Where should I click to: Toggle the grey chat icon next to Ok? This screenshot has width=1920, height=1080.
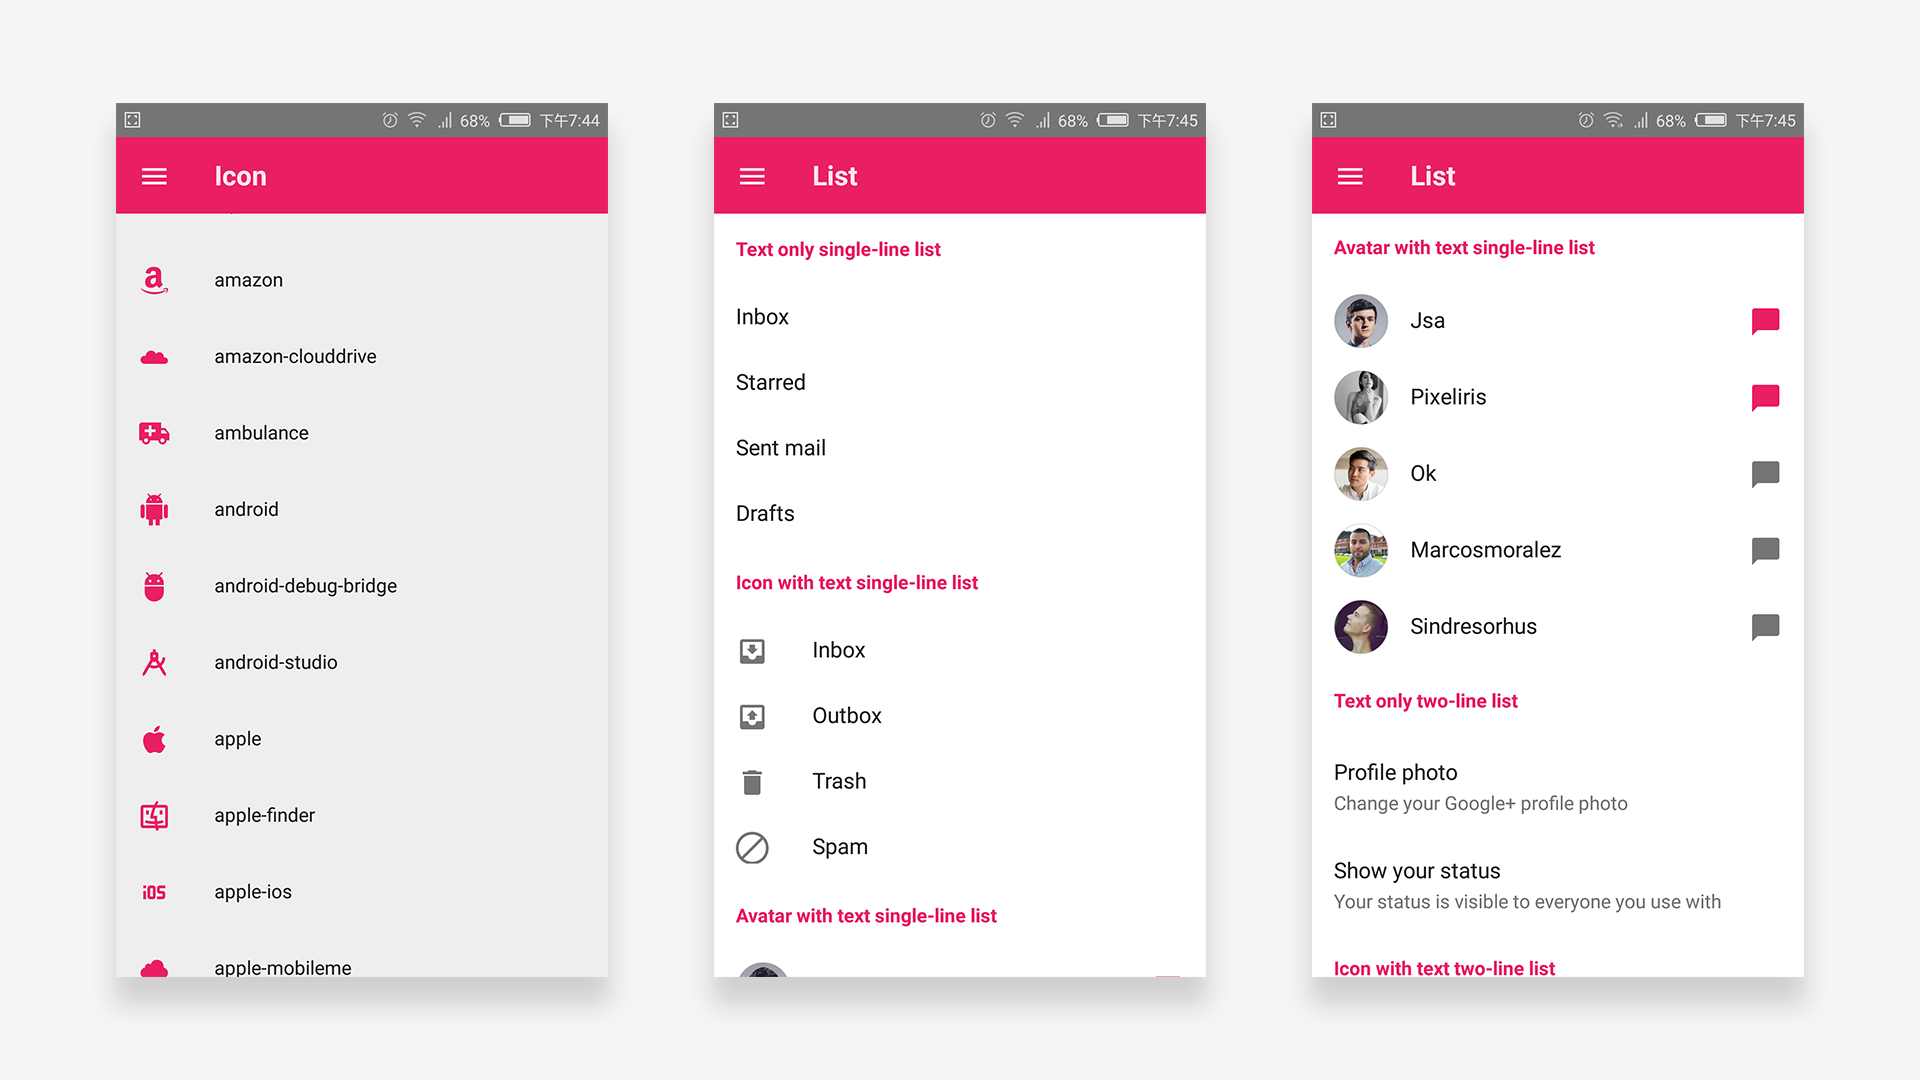pyautogui.click(x=1766, y=472)
